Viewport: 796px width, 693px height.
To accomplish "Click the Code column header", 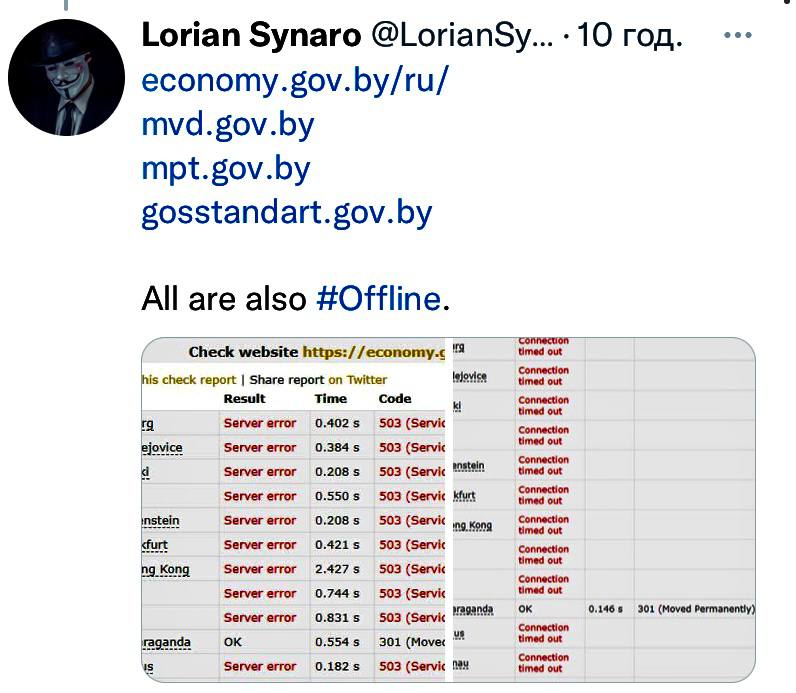I will (x=395, y=399).
